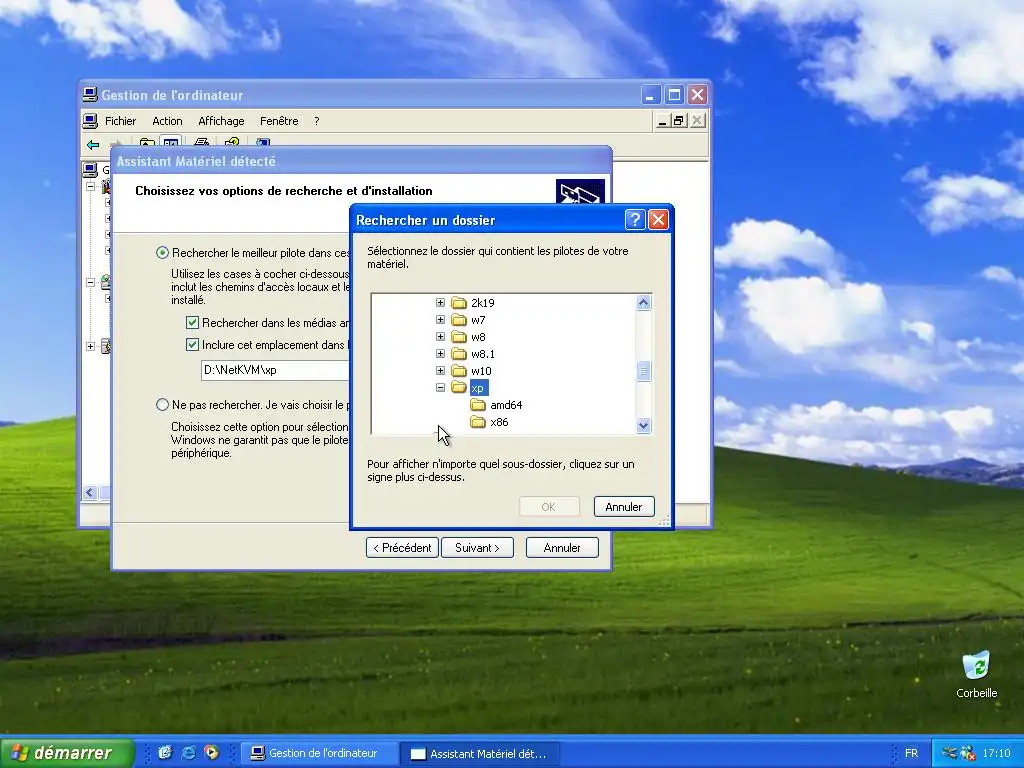Click the Gestion de l'ordinateur title bar icon
1024x768 pixels.
(x=90, y=95)
